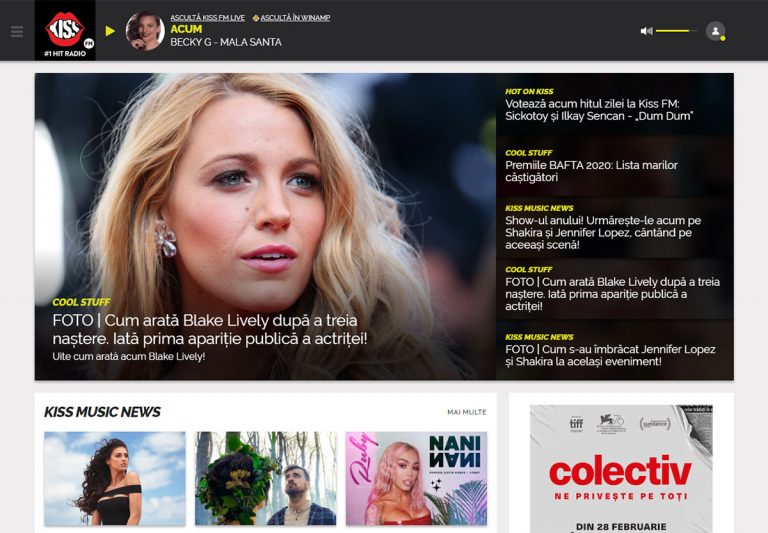Click 'Ascultă în Winamp' link
The height and width of the screenshot is (533, 768).
point(295,18)
